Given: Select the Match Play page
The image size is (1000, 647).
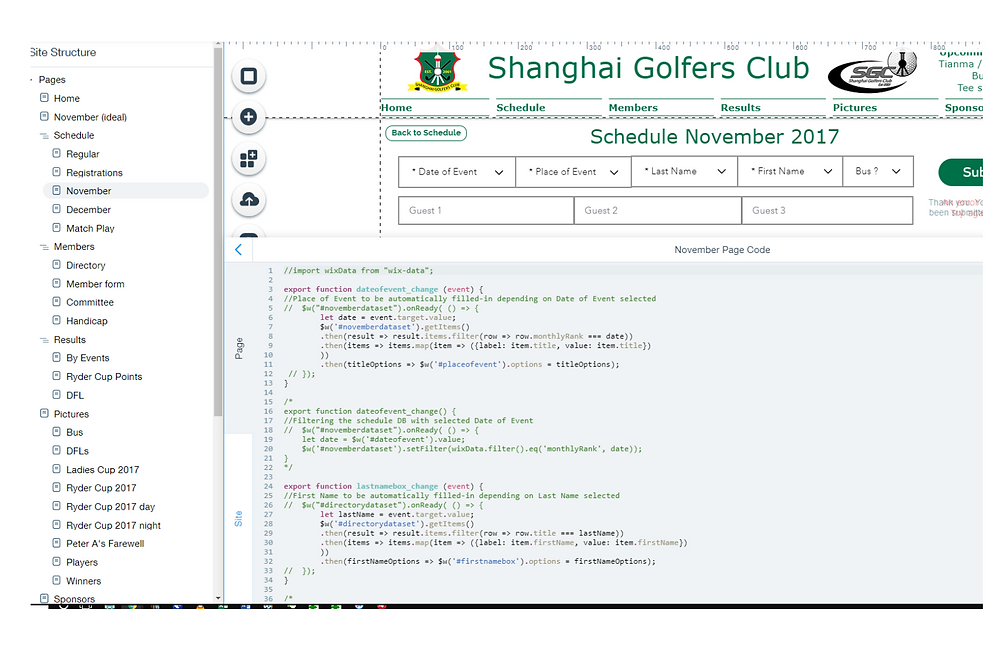Looking at the screenshot, I should pos(90,228).
